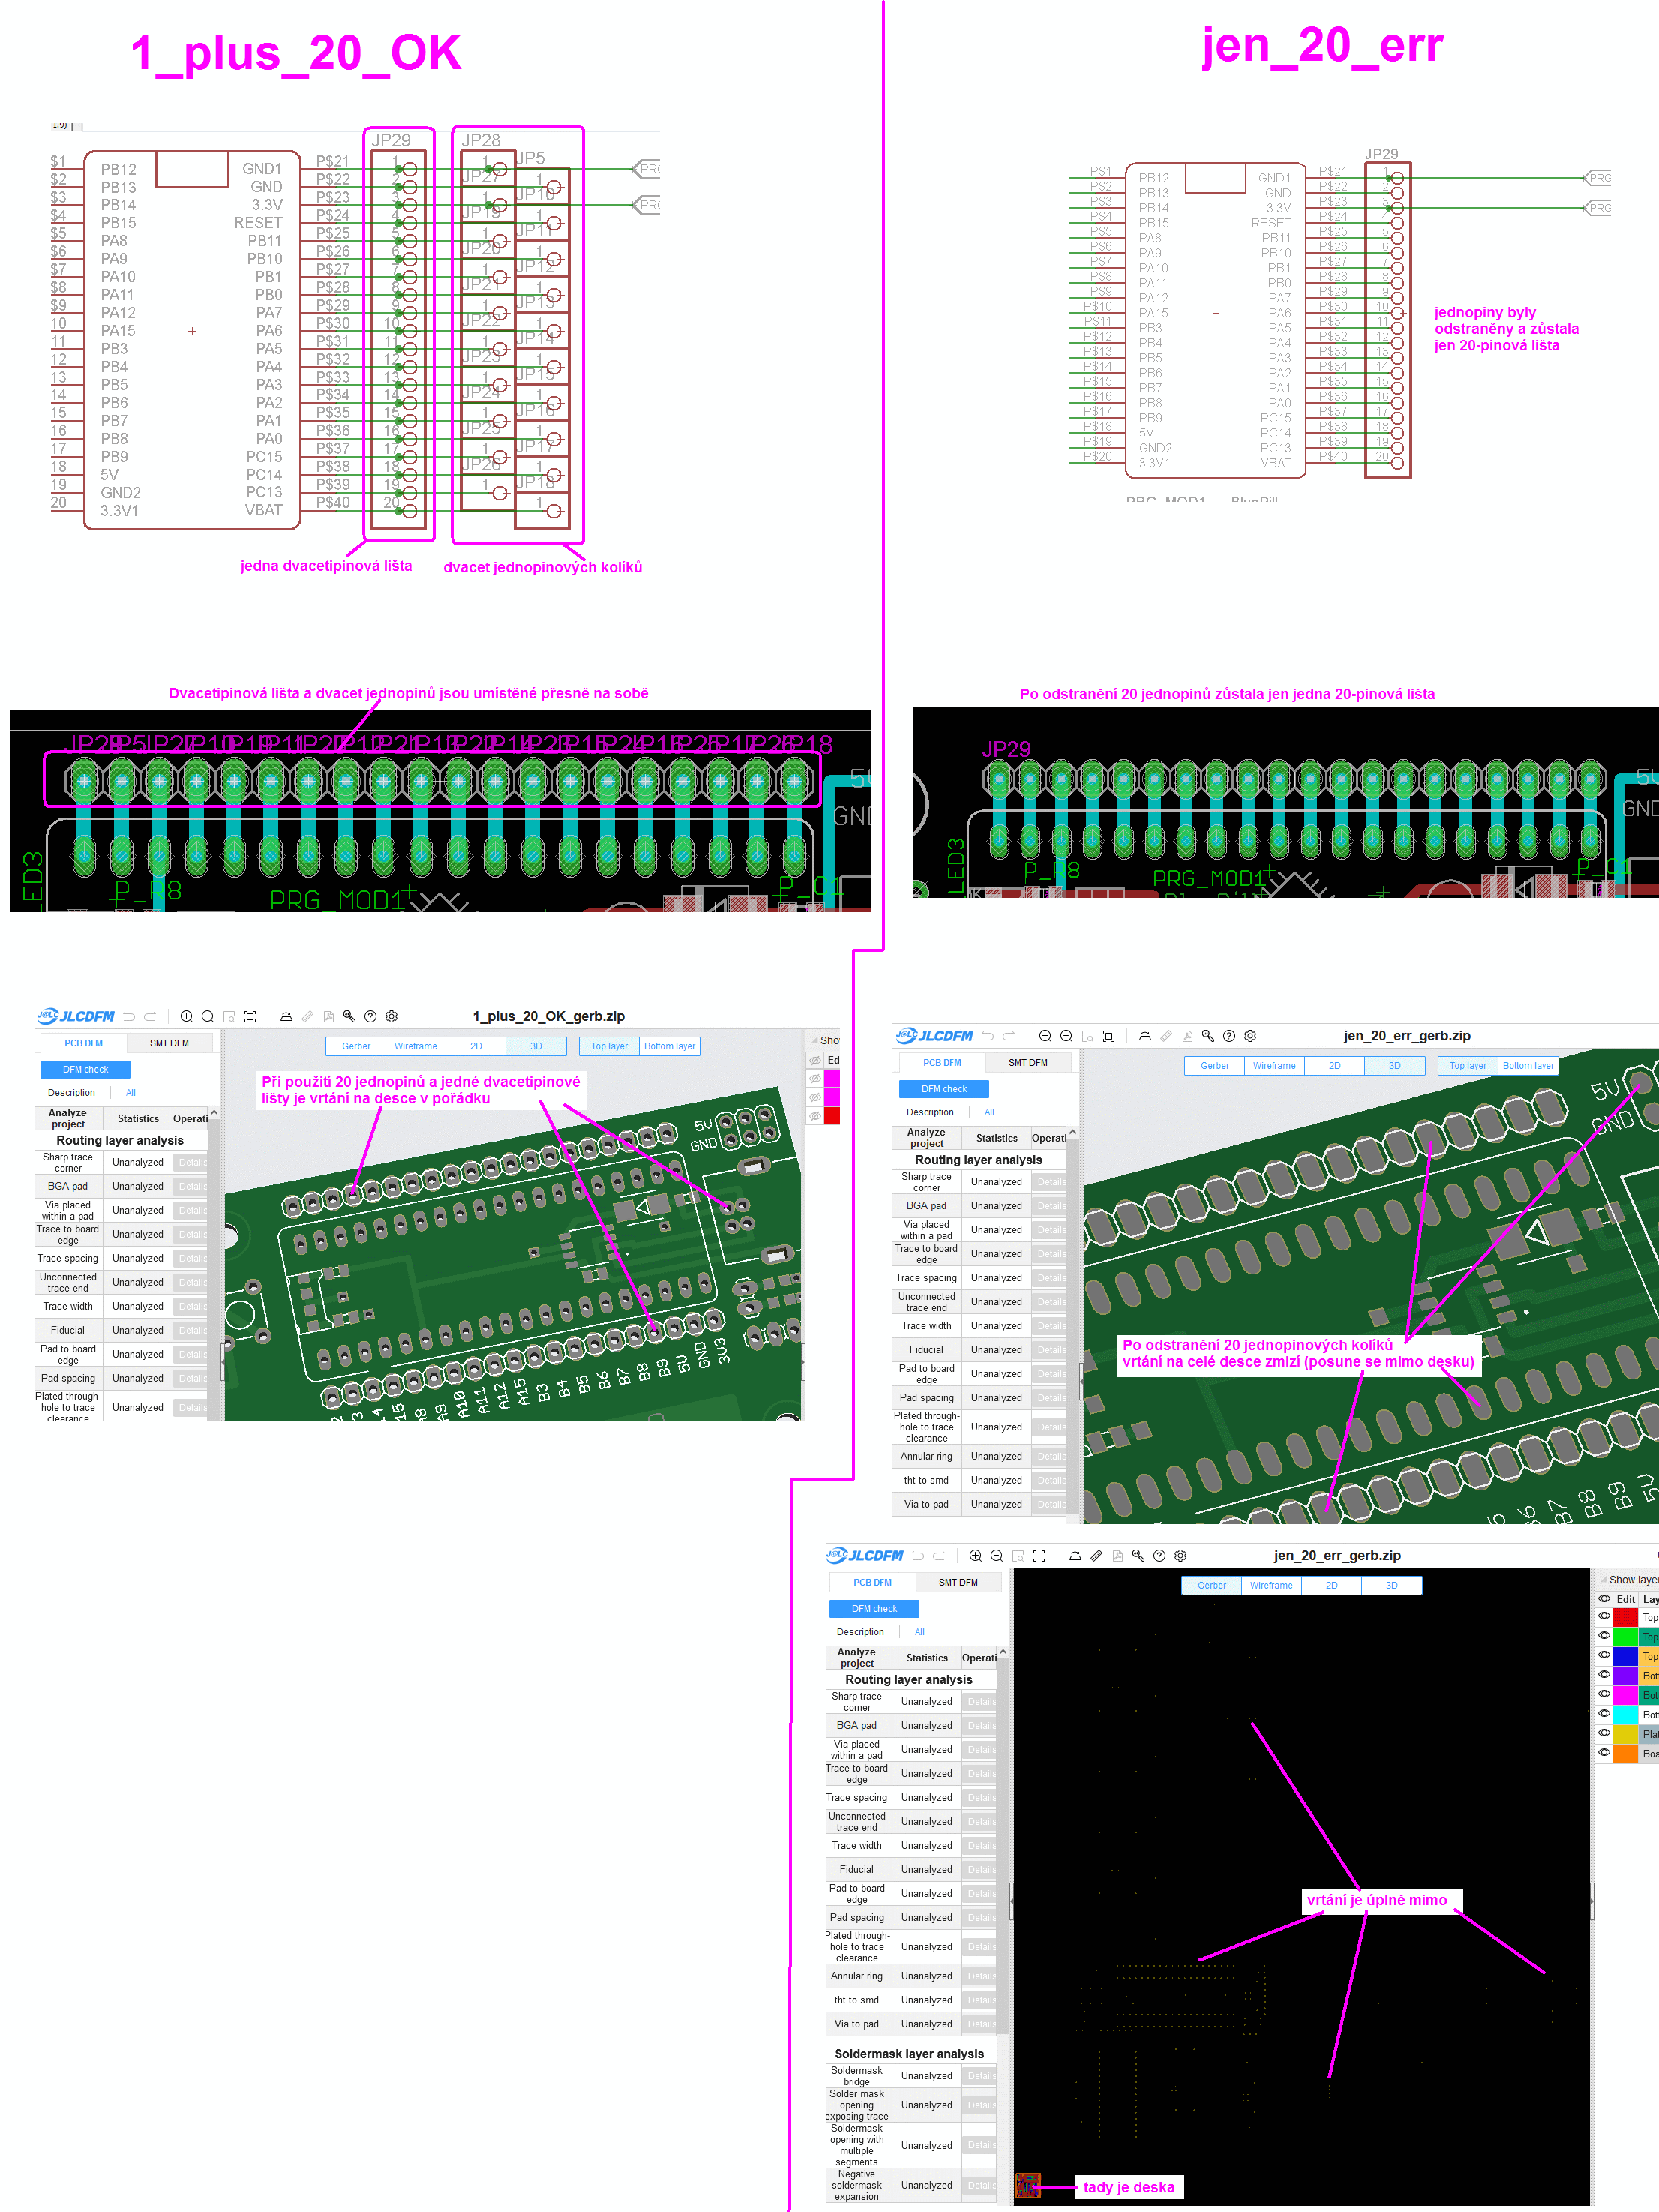Click zoom-in icon in 1_plus_20_OK_gerb.zip window
Image resolution: width=1659 pixels, height=2212 pixels.
(x=186, y=1016)
